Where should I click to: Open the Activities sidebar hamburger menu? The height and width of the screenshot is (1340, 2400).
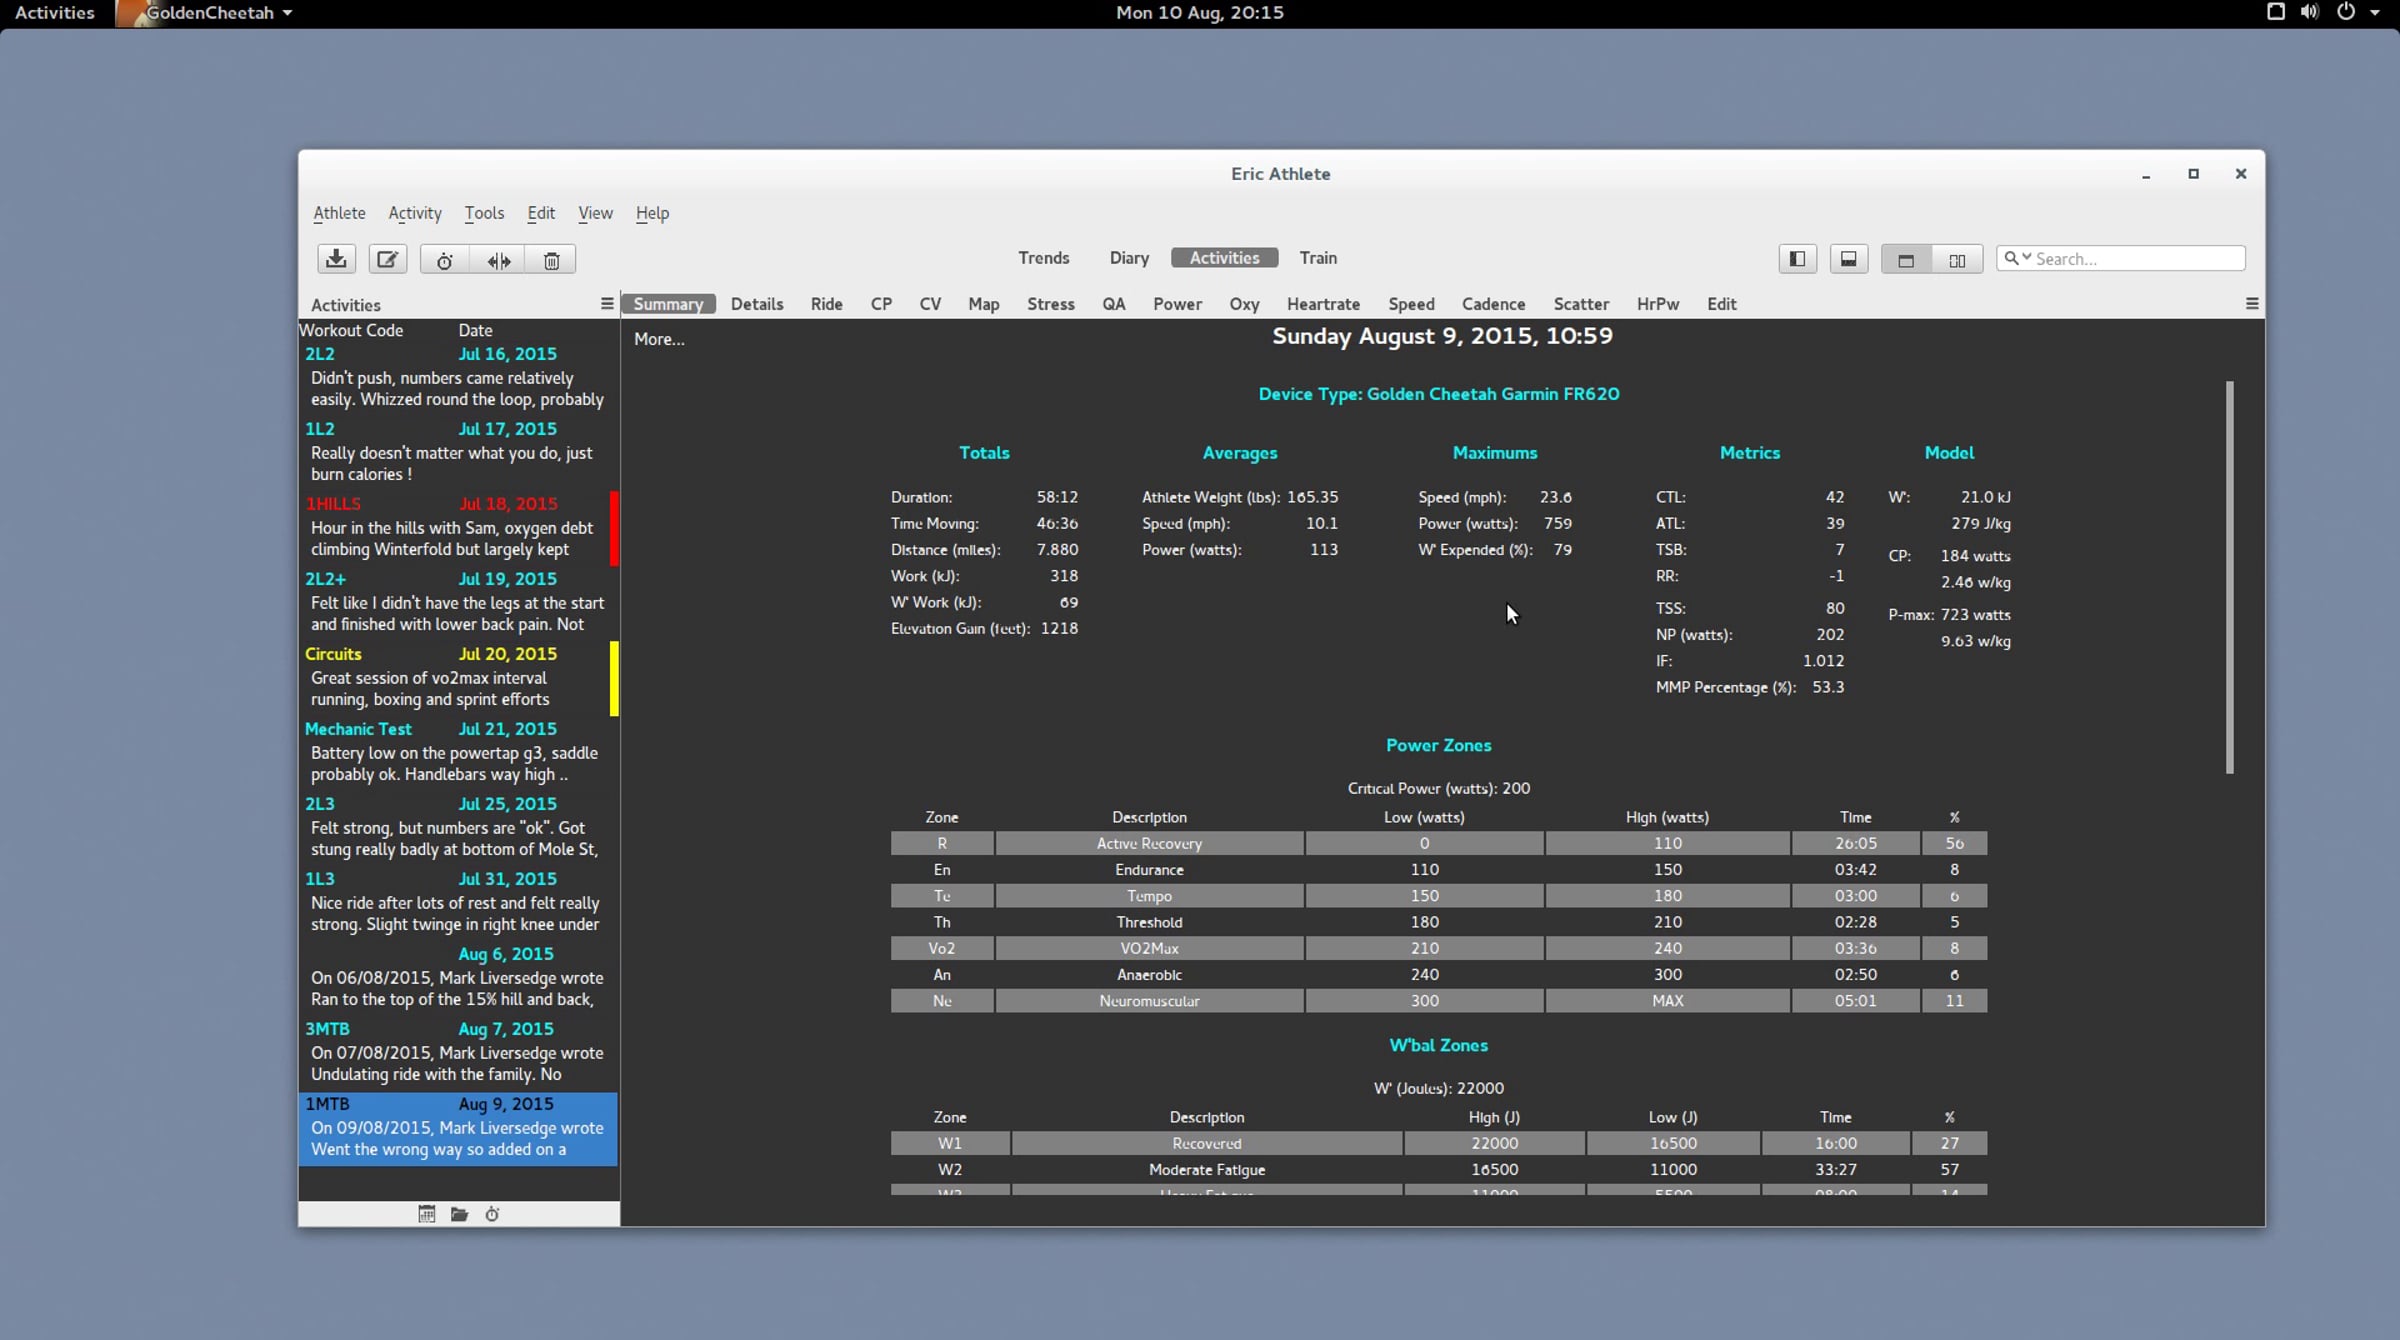tap(606, 303)
